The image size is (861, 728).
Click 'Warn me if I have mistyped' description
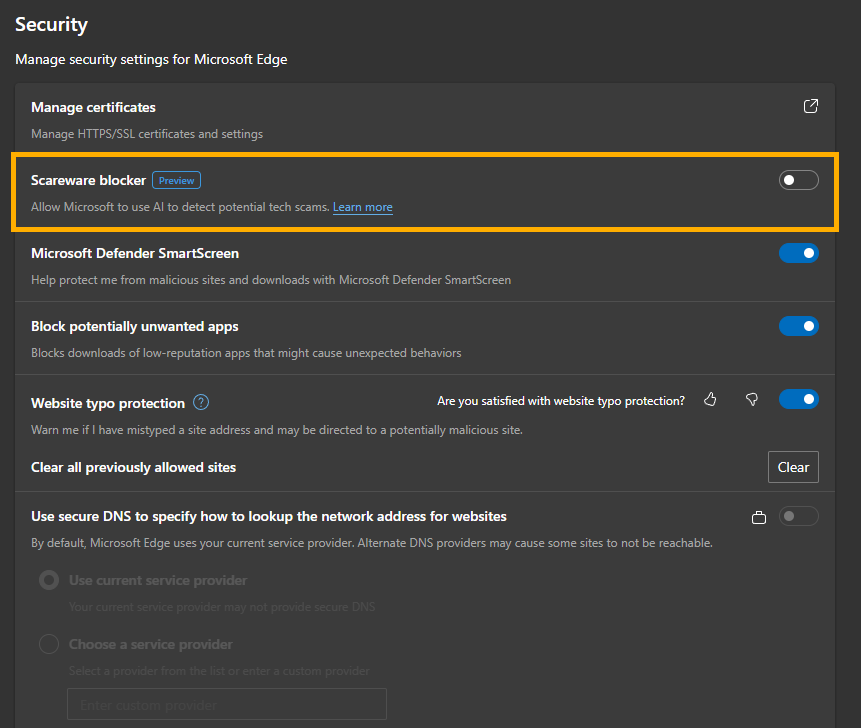coord(277,430)
